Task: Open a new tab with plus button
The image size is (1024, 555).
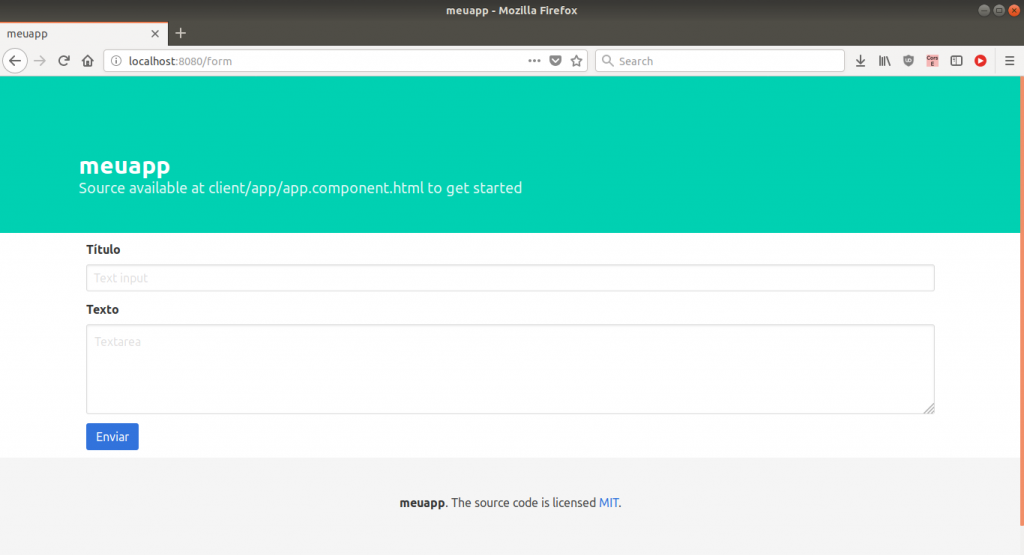Action: coord(181,33)
